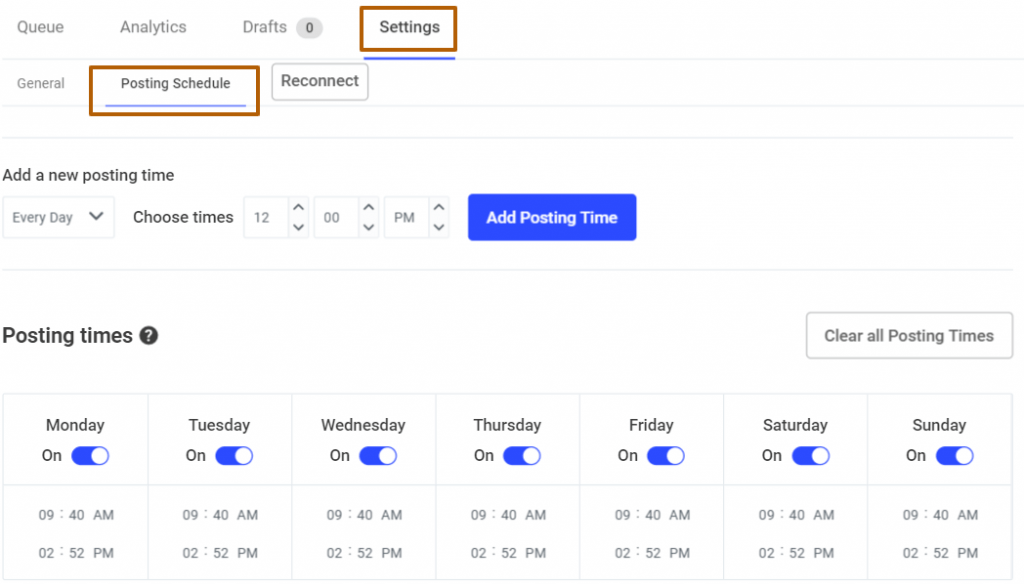Switch off Friday posting toggle
Screen dimensions: 1024x584
point(666,455)
